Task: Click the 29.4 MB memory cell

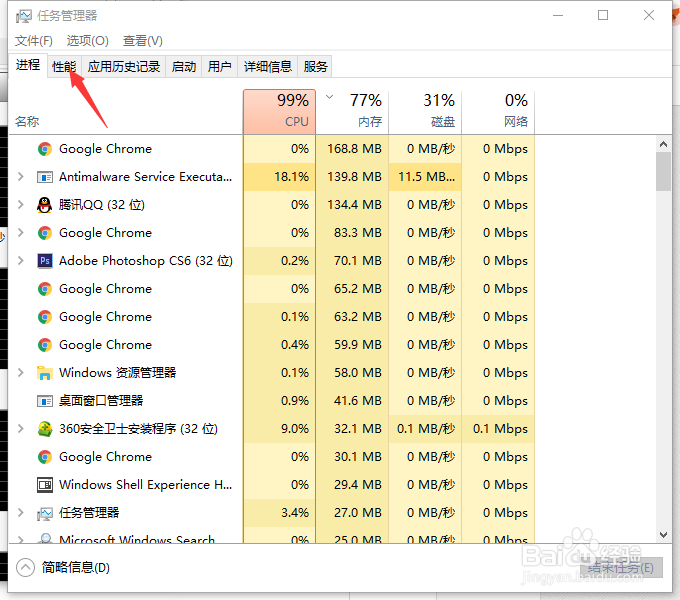Action: coord(352,485)
